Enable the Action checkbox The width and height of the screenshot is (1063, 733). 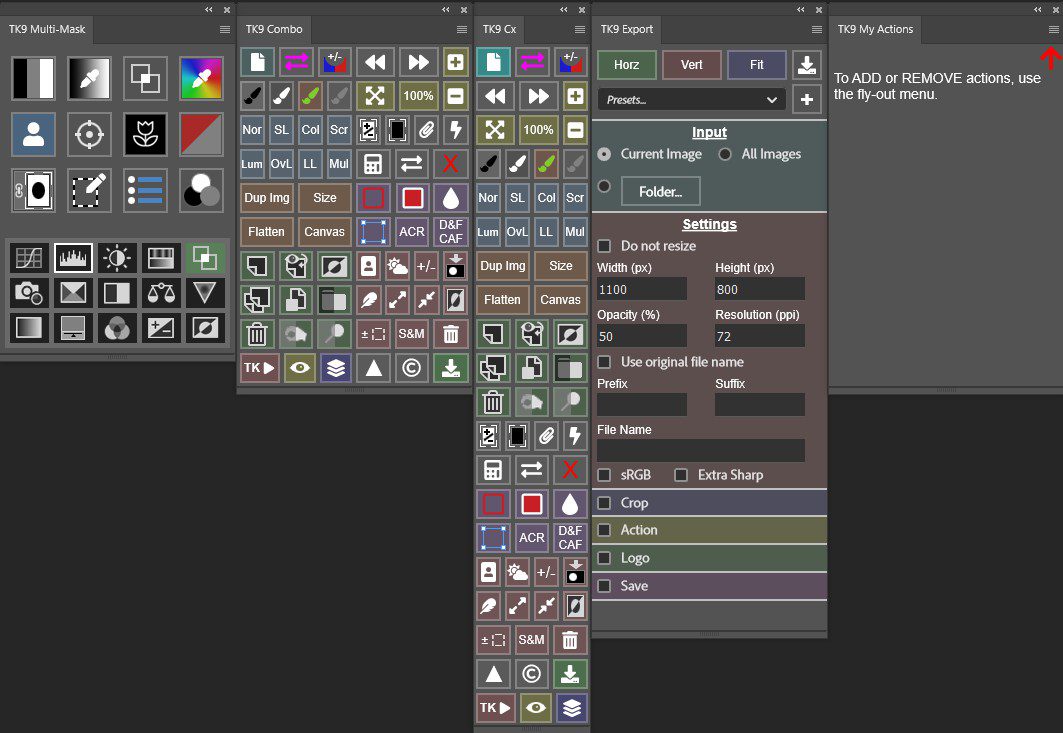click(x=604, y=530)
